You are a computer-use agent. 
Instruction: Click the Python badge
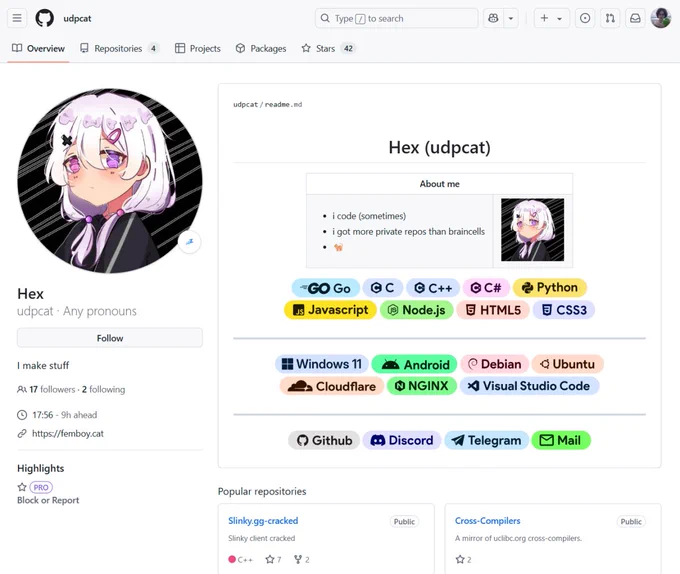tap(550, 287)
